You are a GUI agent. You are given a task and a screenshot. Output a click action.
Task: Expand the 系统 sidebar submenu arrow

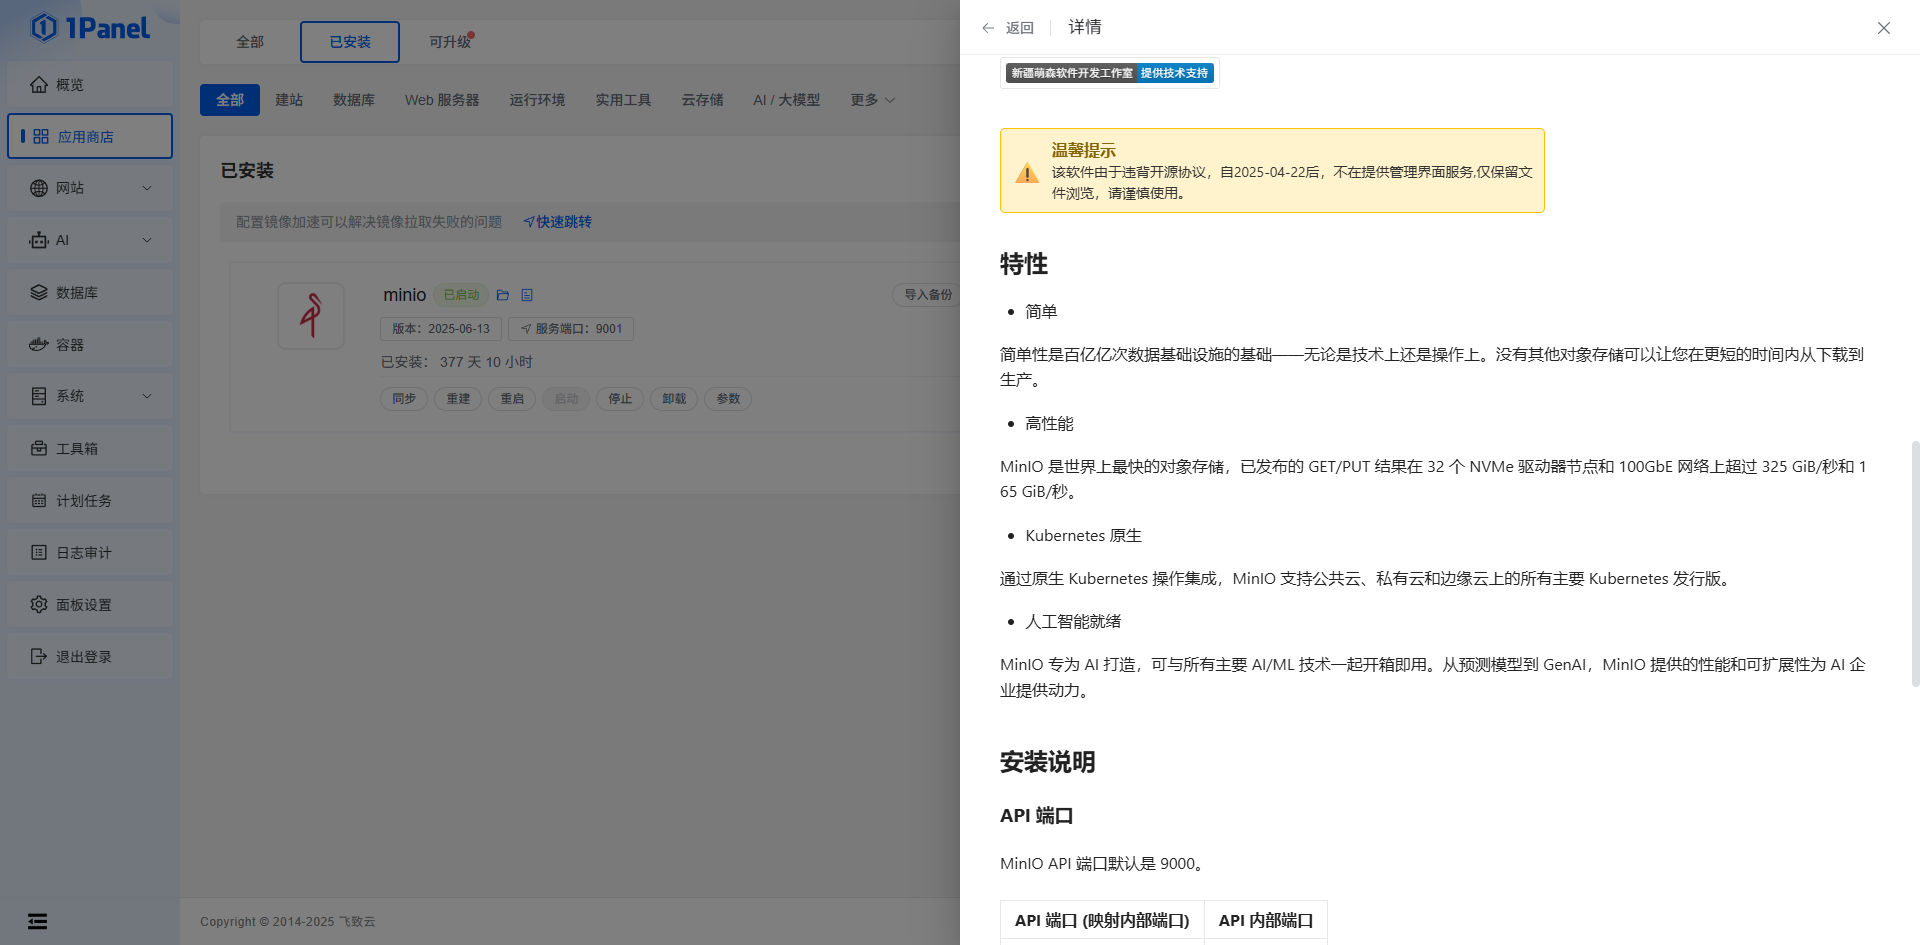(x=147, y=396)
